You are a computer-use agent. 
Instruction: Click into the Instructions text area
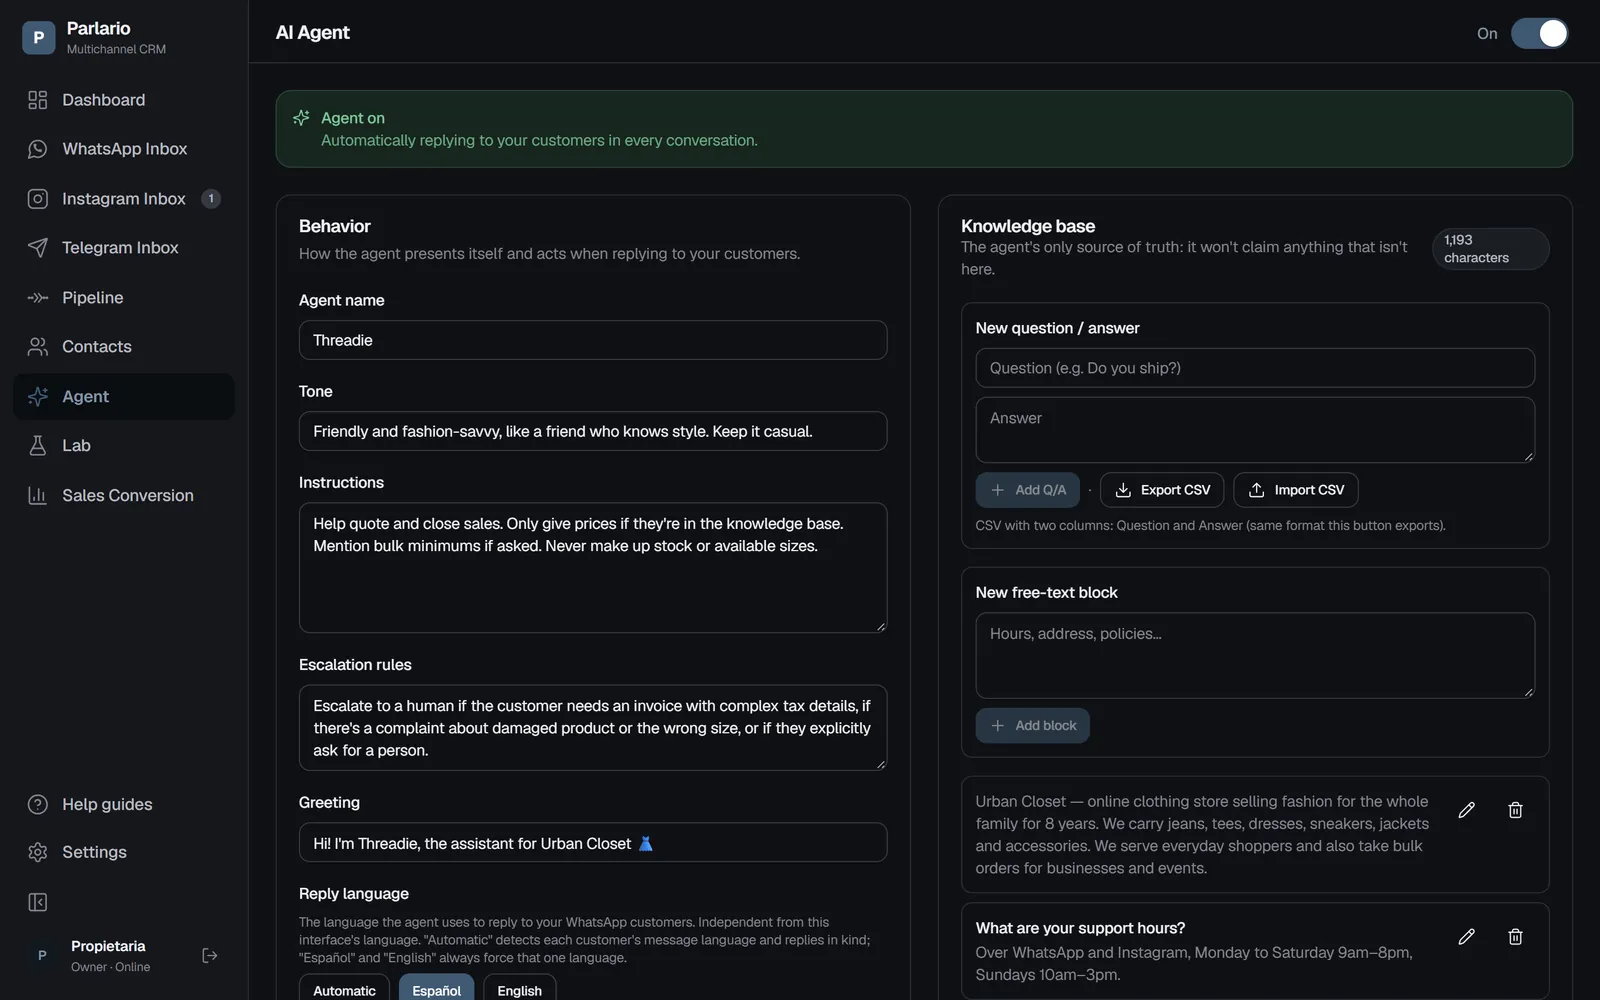coord(593,567)
